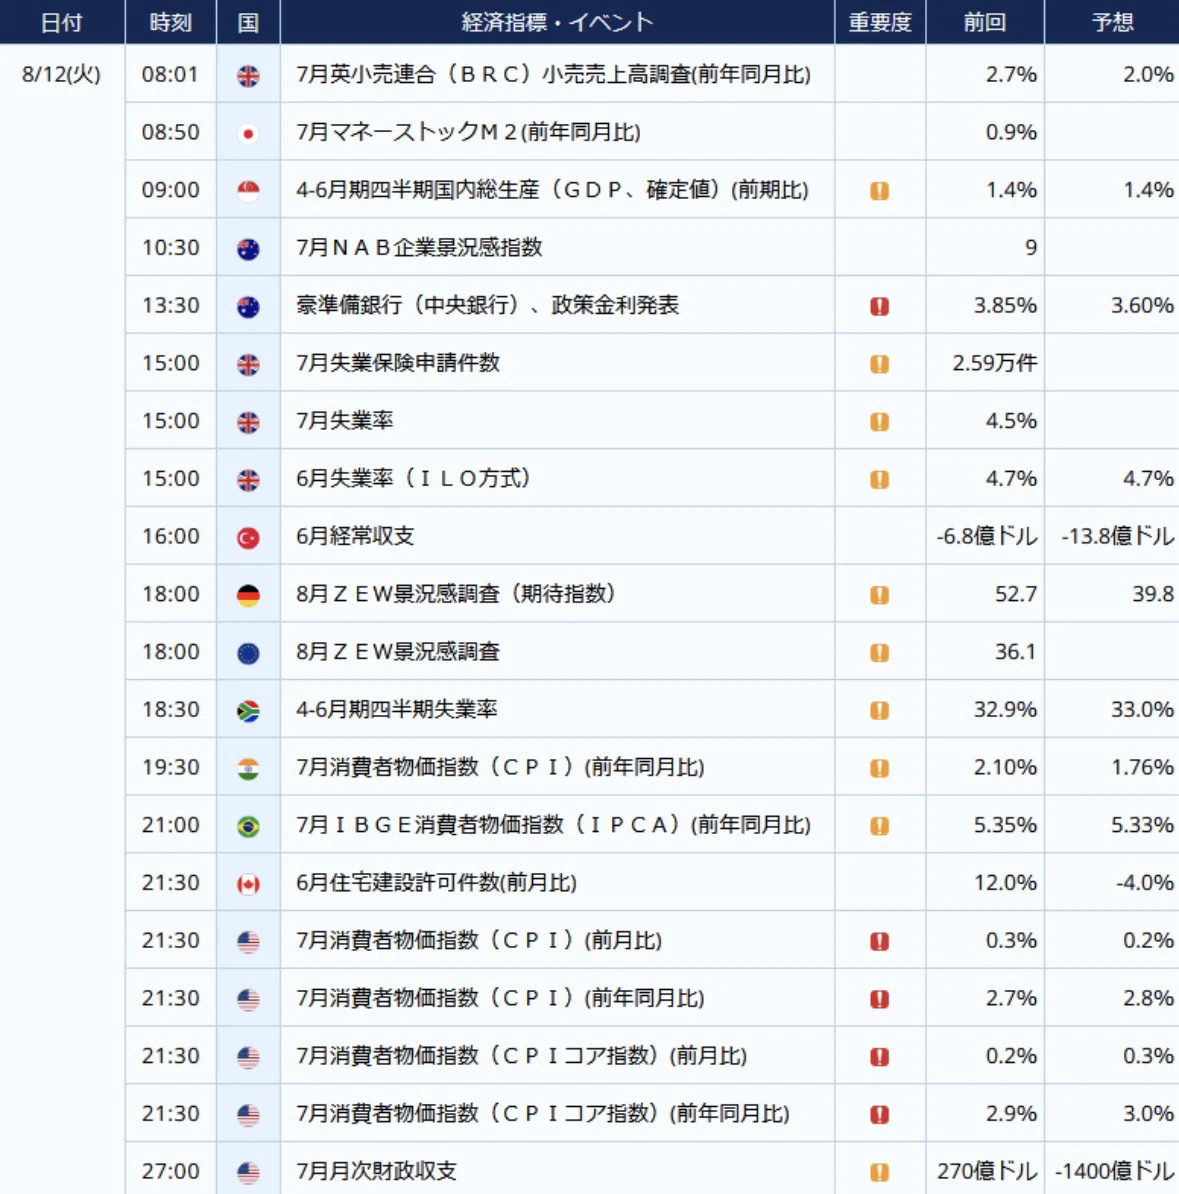Click event 7月英小売連合（BRC）小売売上高調査

tap(553, 74)
